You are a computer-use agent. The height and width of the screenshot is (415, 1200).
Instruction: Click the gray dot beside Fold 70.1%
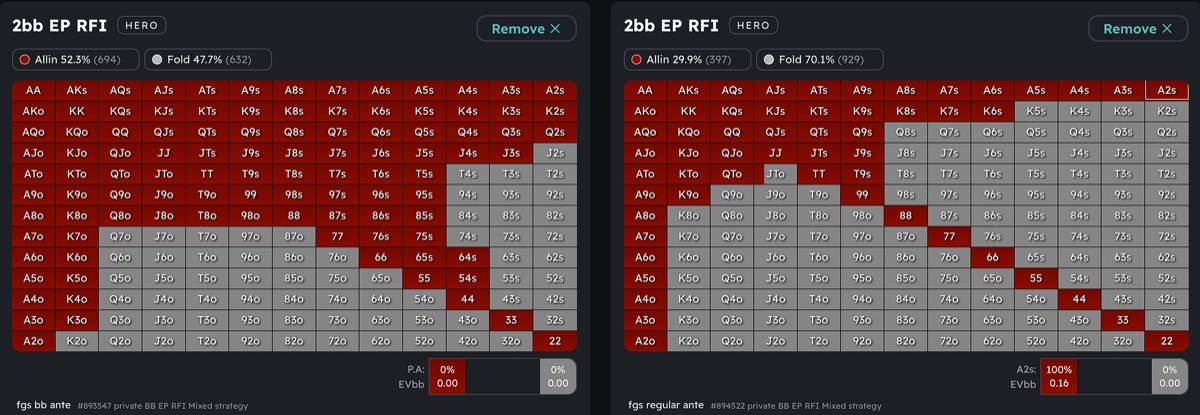pos(769,60)
